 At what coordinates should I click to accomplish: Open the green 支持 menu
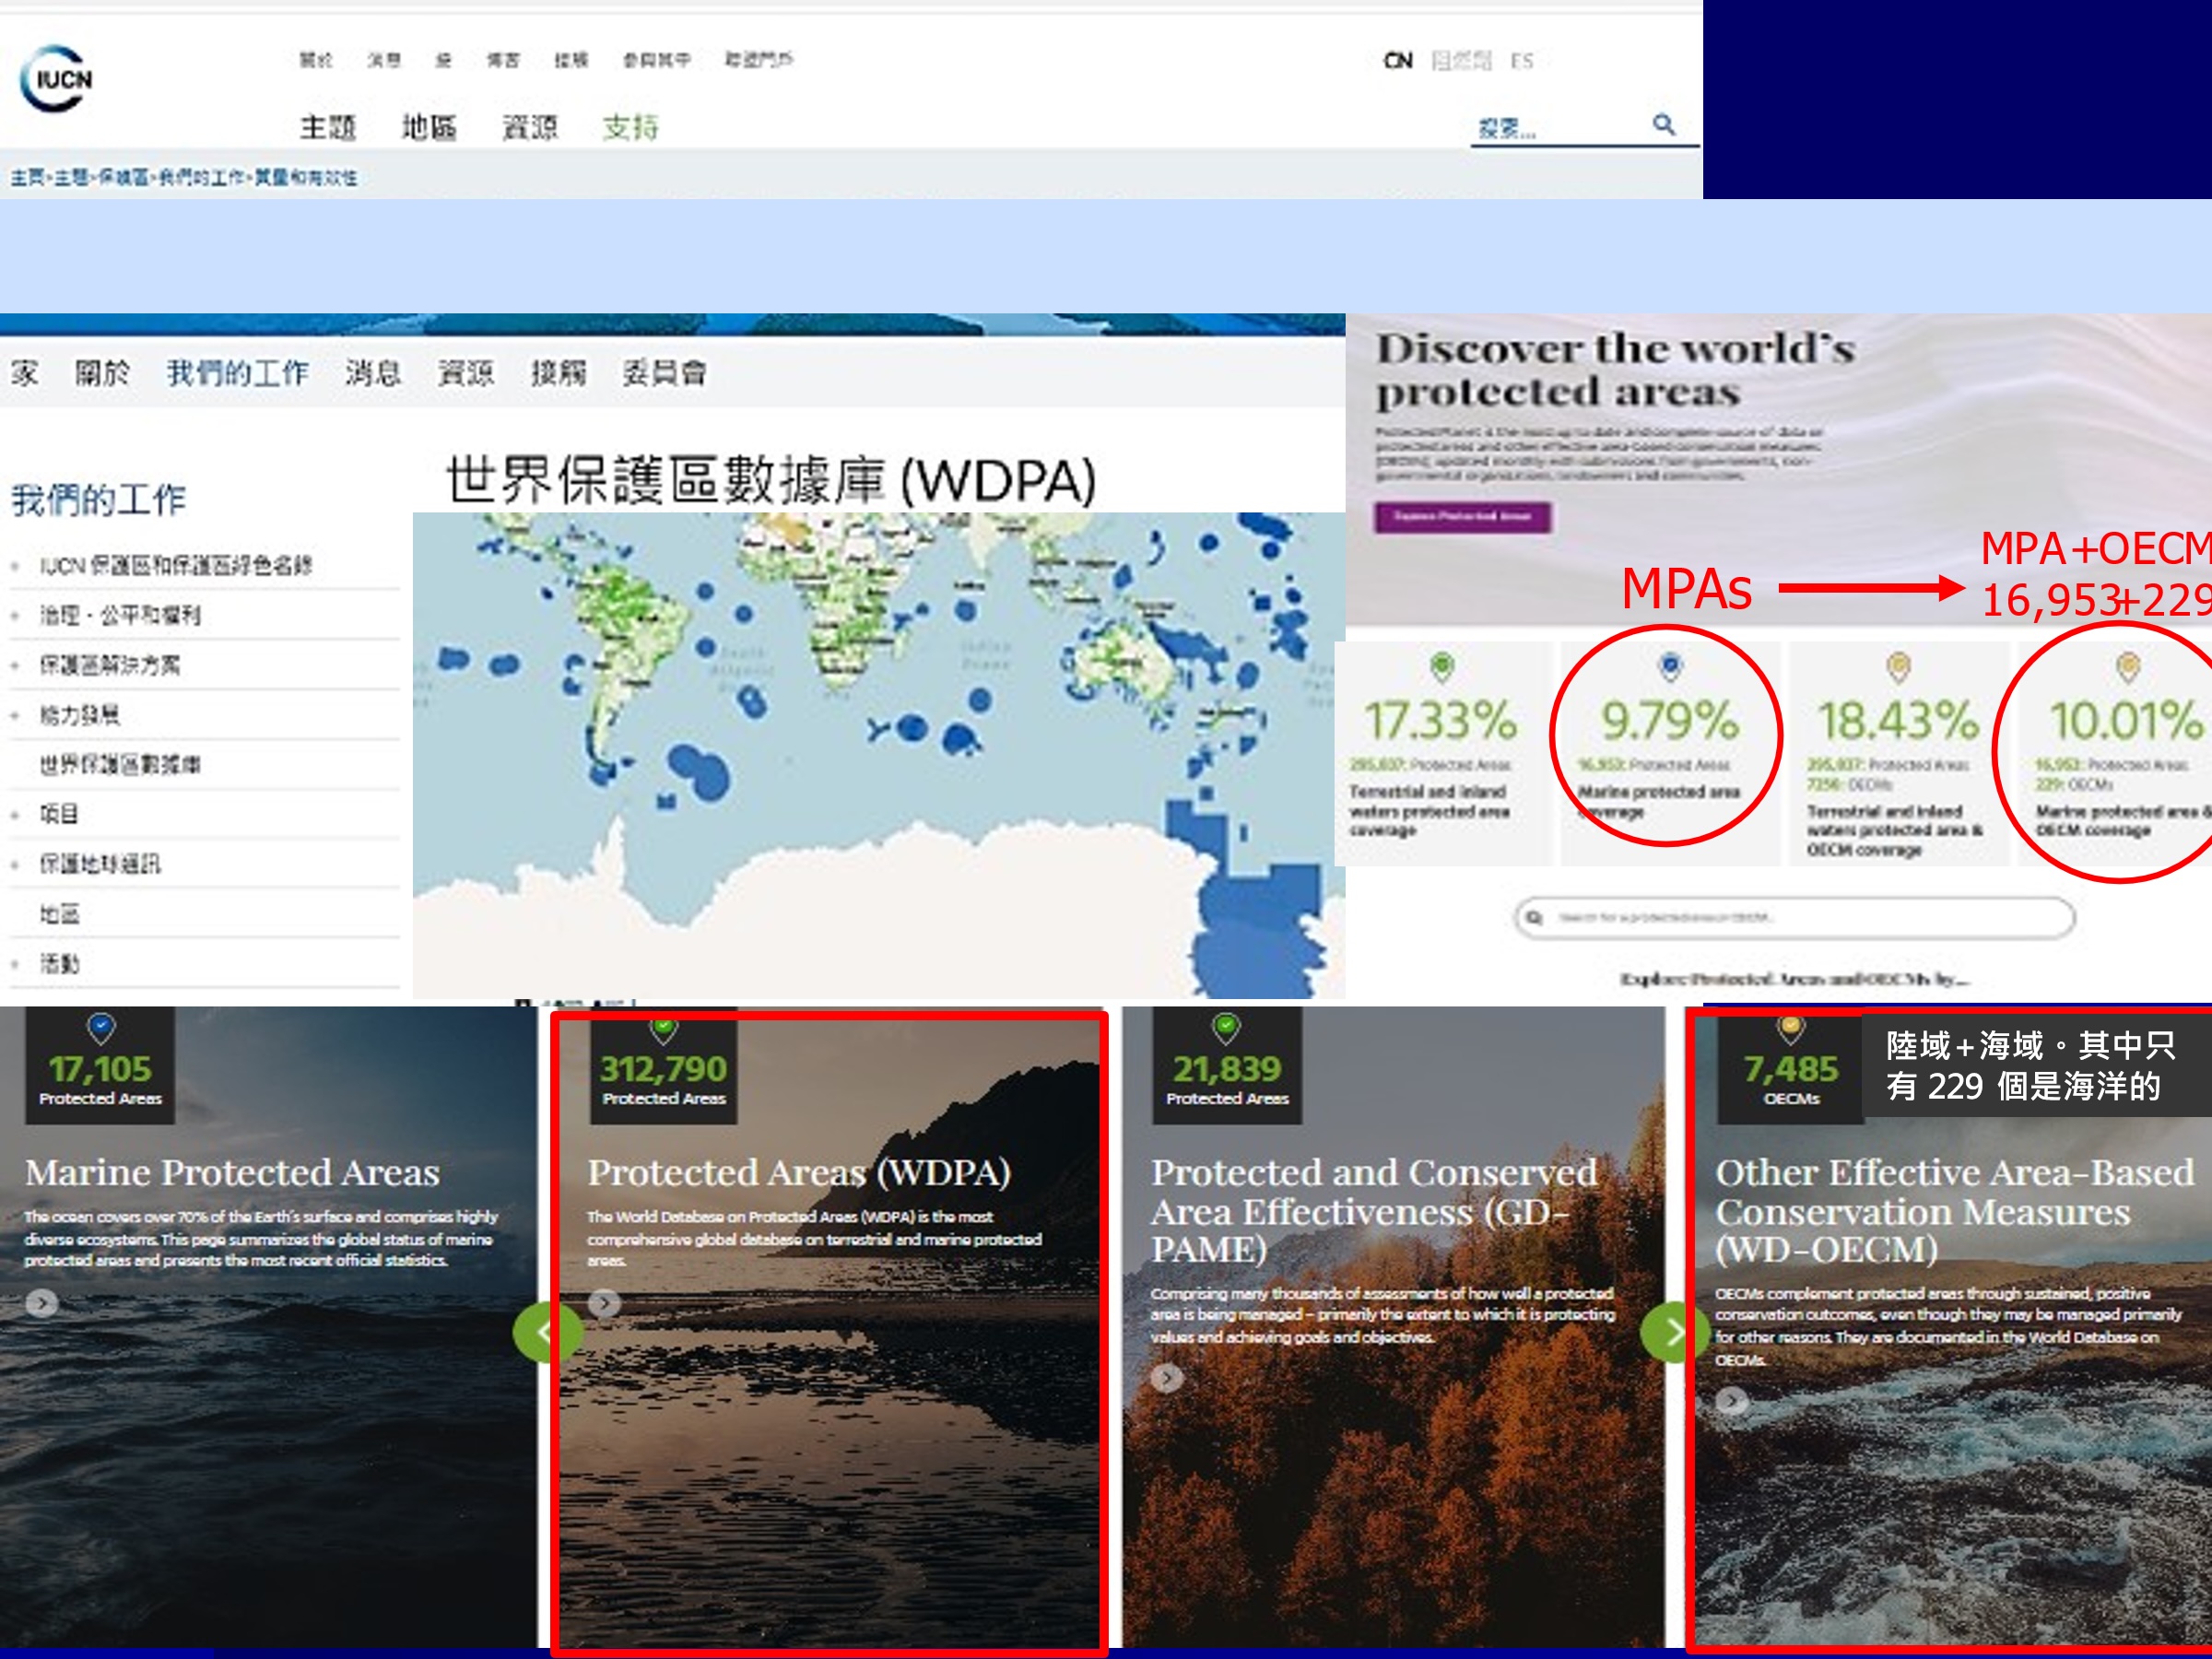631,127
